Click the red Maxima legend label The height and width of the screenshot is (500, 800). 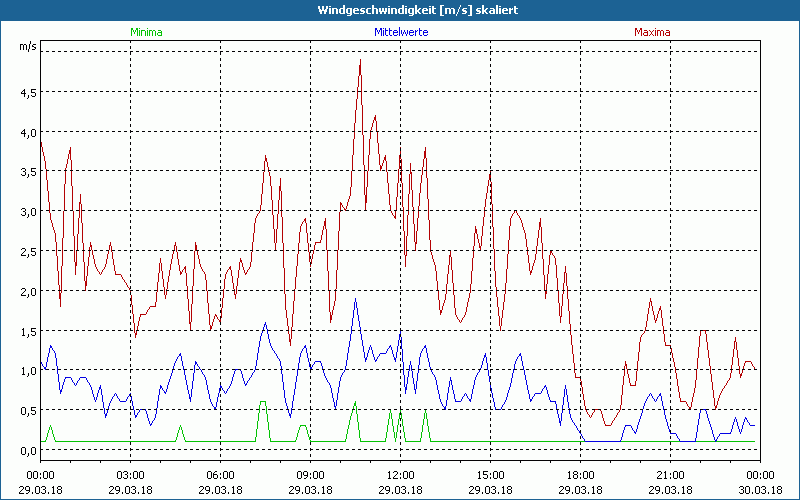(652, 32)
